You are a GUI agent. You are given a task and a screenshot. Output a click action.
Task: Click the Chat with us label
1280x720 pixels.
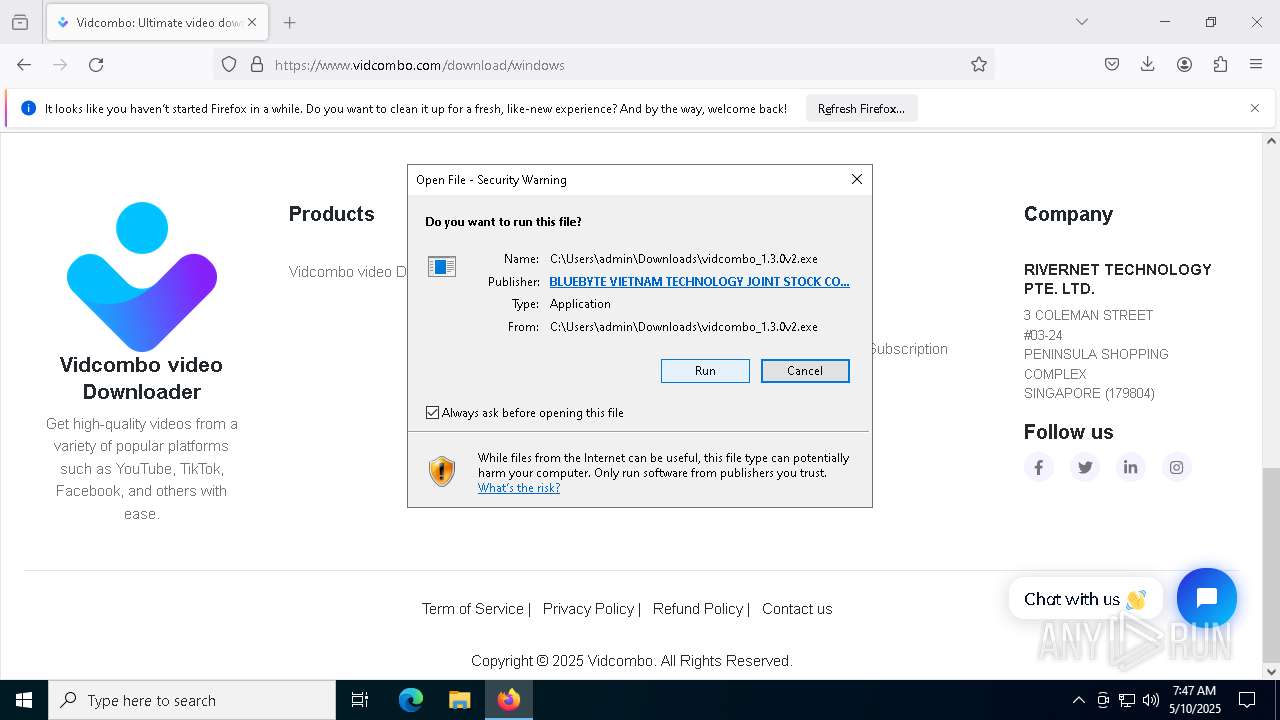coord(1086,599)
